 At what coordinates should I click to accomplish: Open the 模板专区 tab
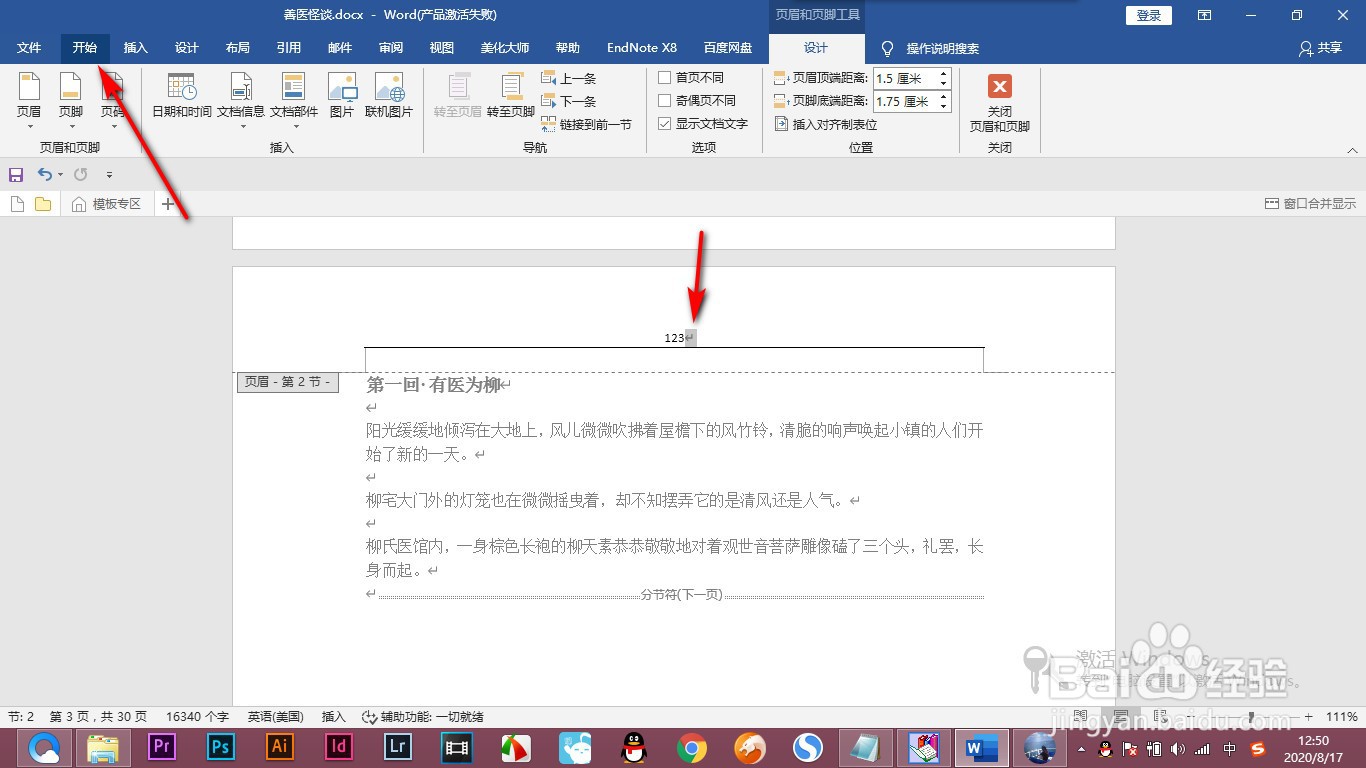coord(106,204)
